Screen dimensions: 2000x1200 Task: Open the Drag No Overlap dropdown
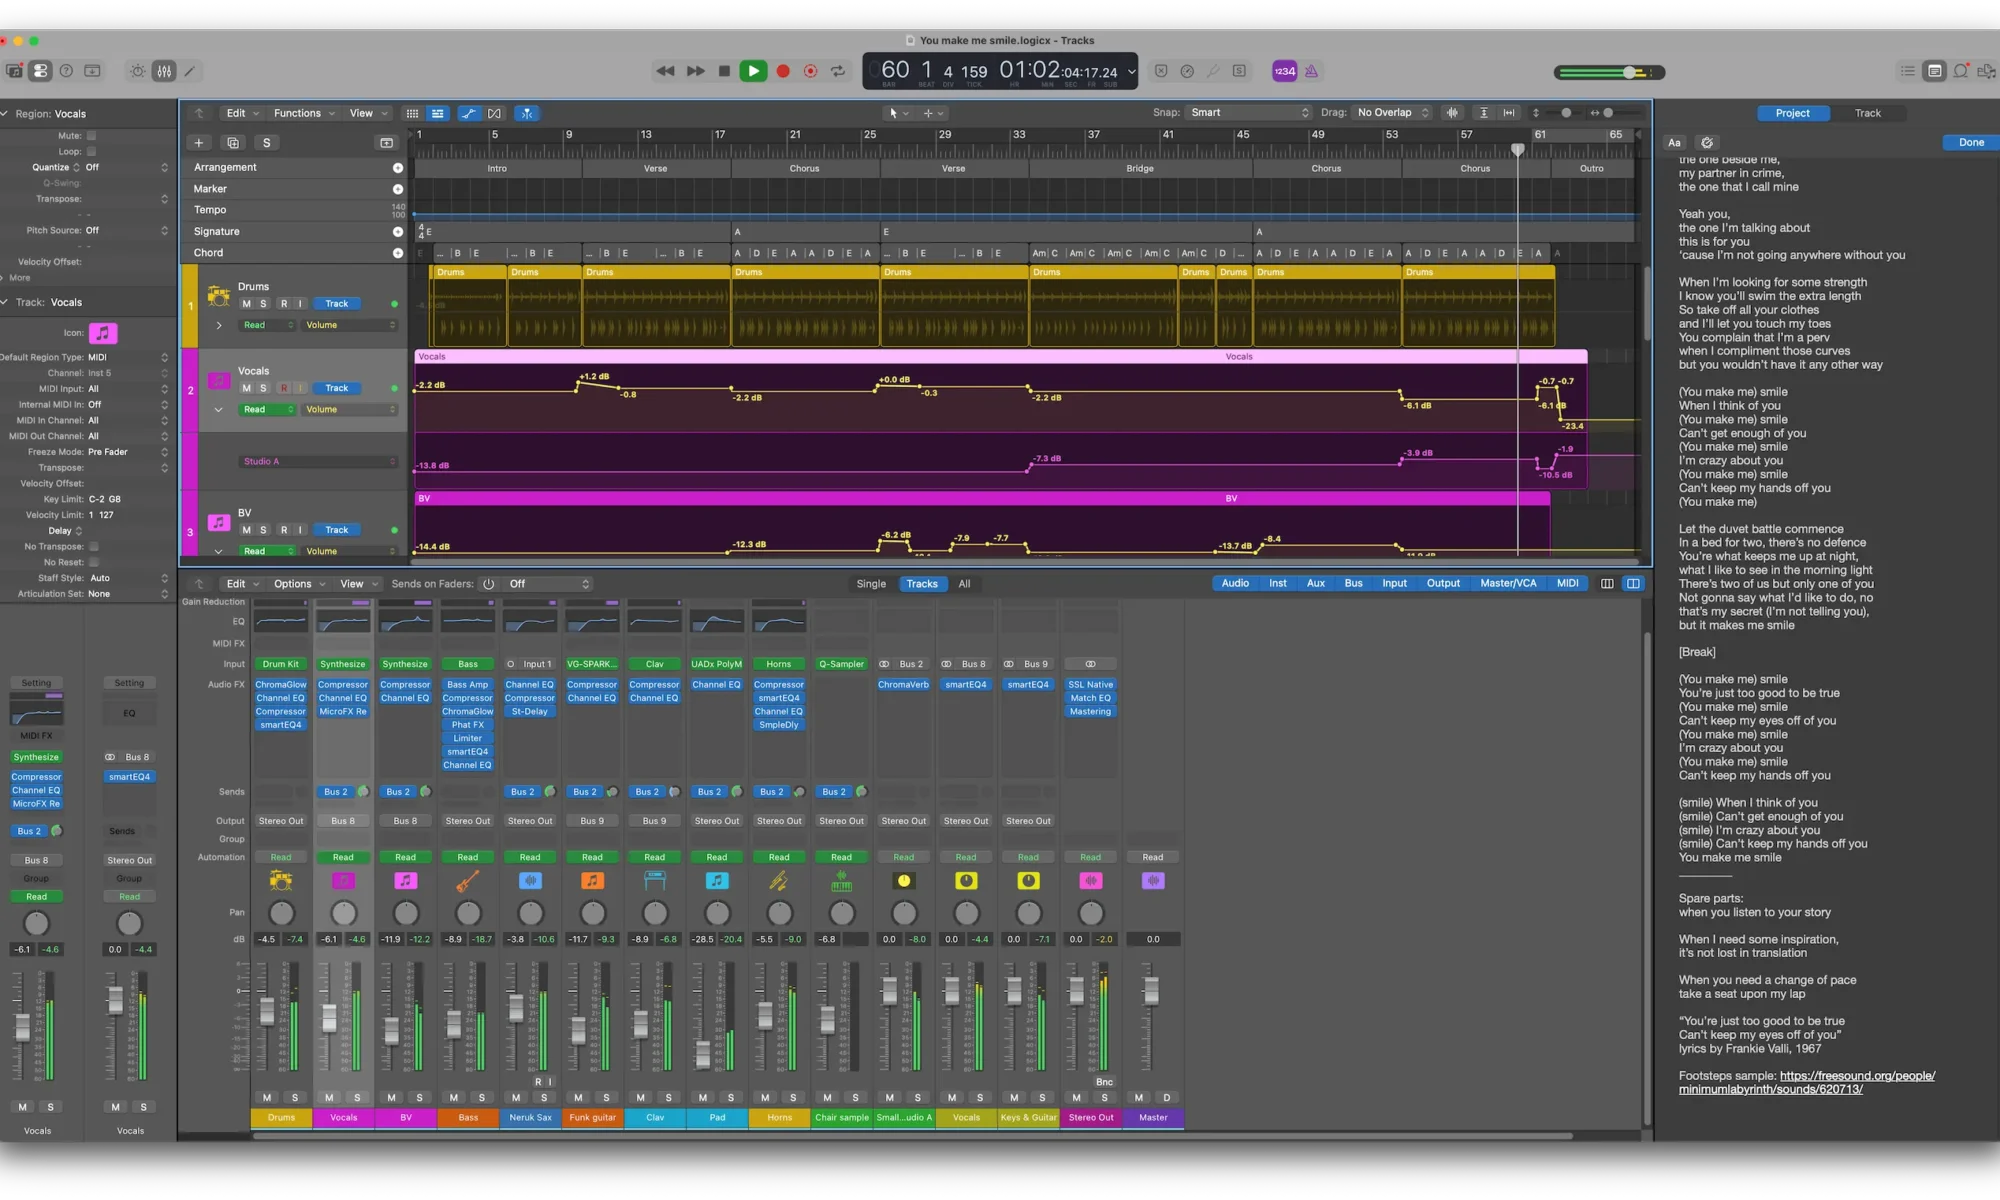click(x=1393, y=113)
